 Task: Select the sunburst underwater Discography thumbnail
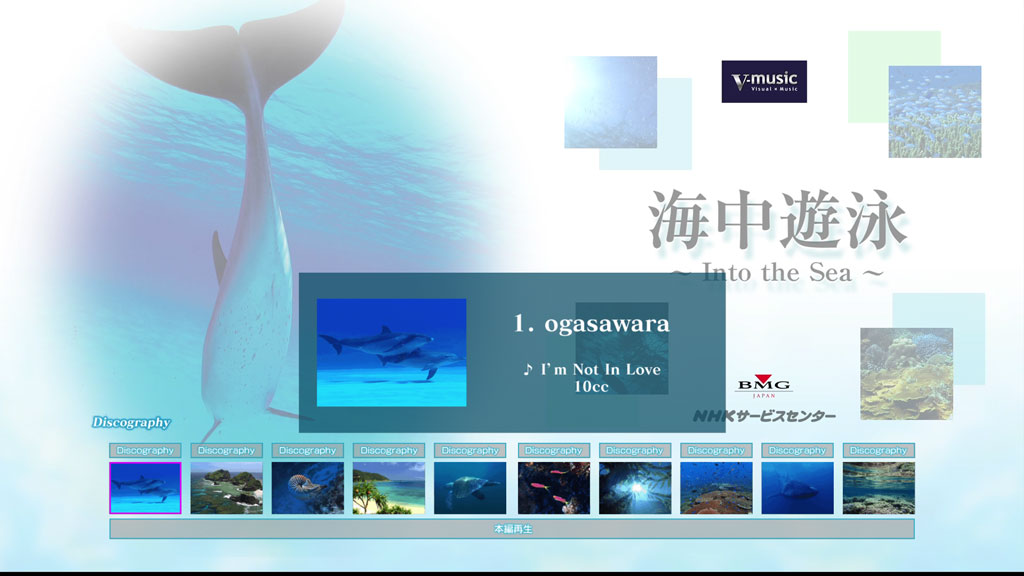tap(634, 489)
